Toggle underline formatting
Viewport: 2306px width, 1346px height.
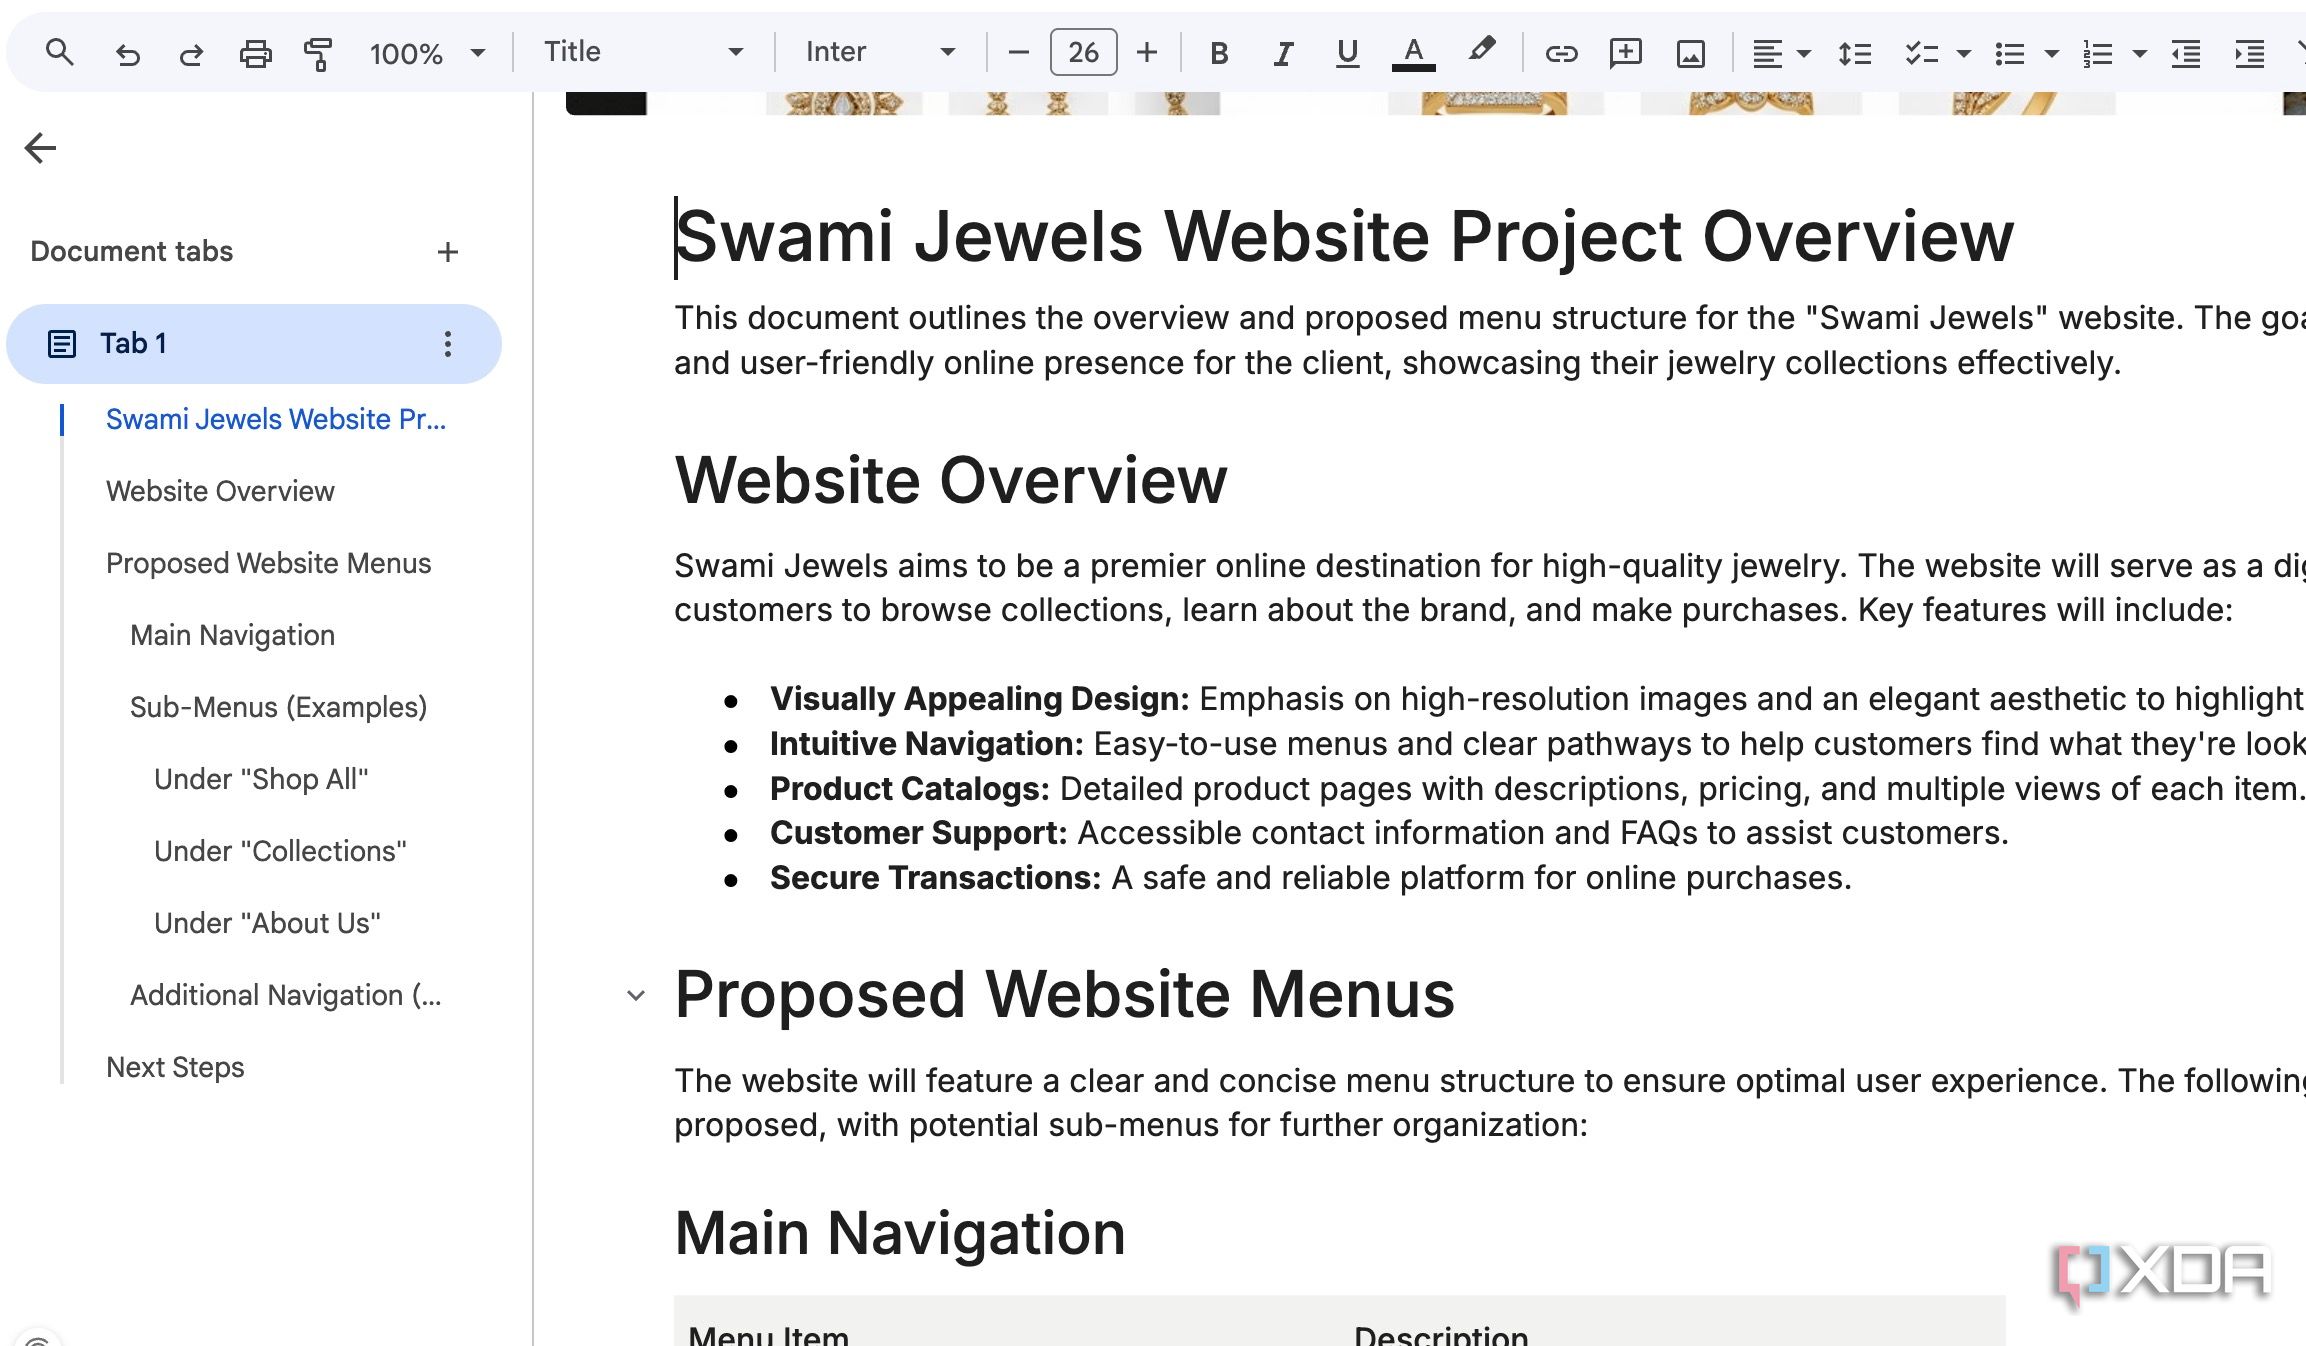[x=1347, y=53]
